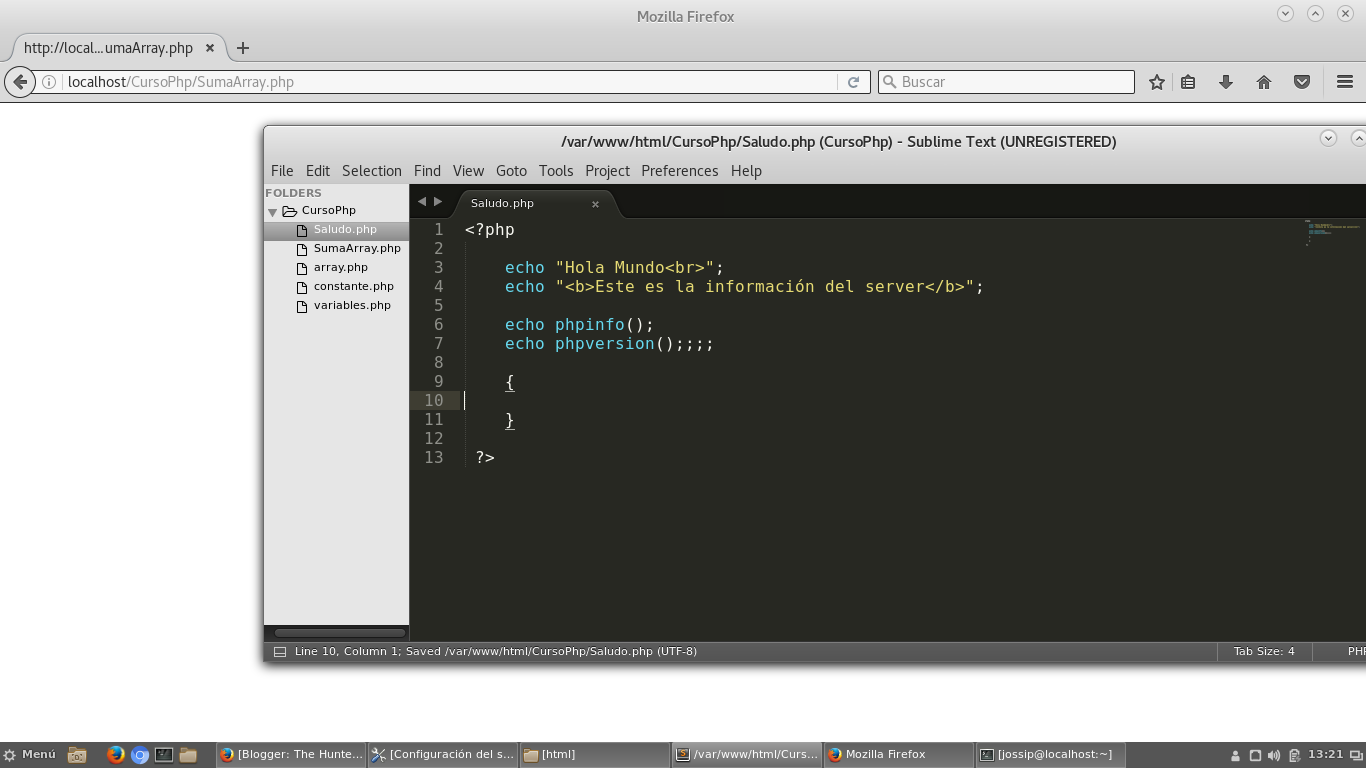Close the SumaArray.php browser tab
This screenshot has width=1366, height=768.
coord(211,47)
